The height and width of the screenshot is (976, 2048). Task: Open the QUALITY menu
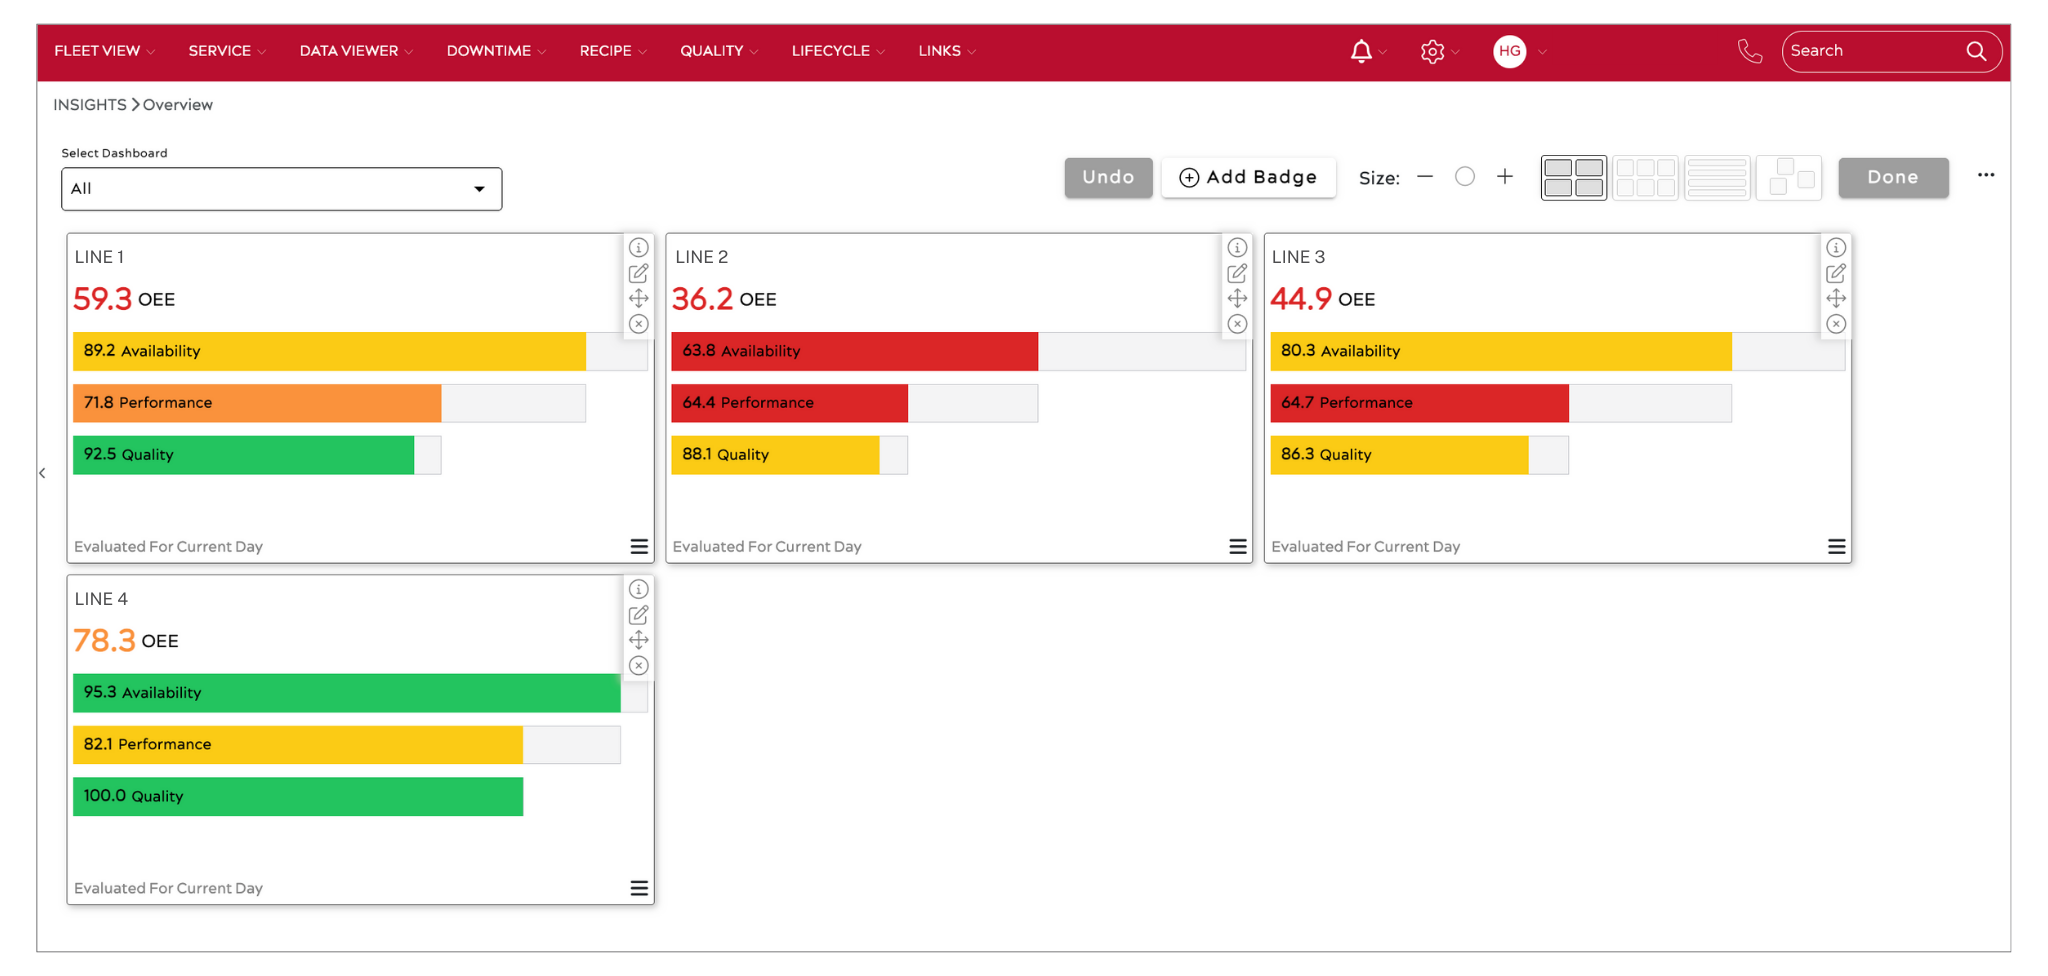(x=711, y=51)
